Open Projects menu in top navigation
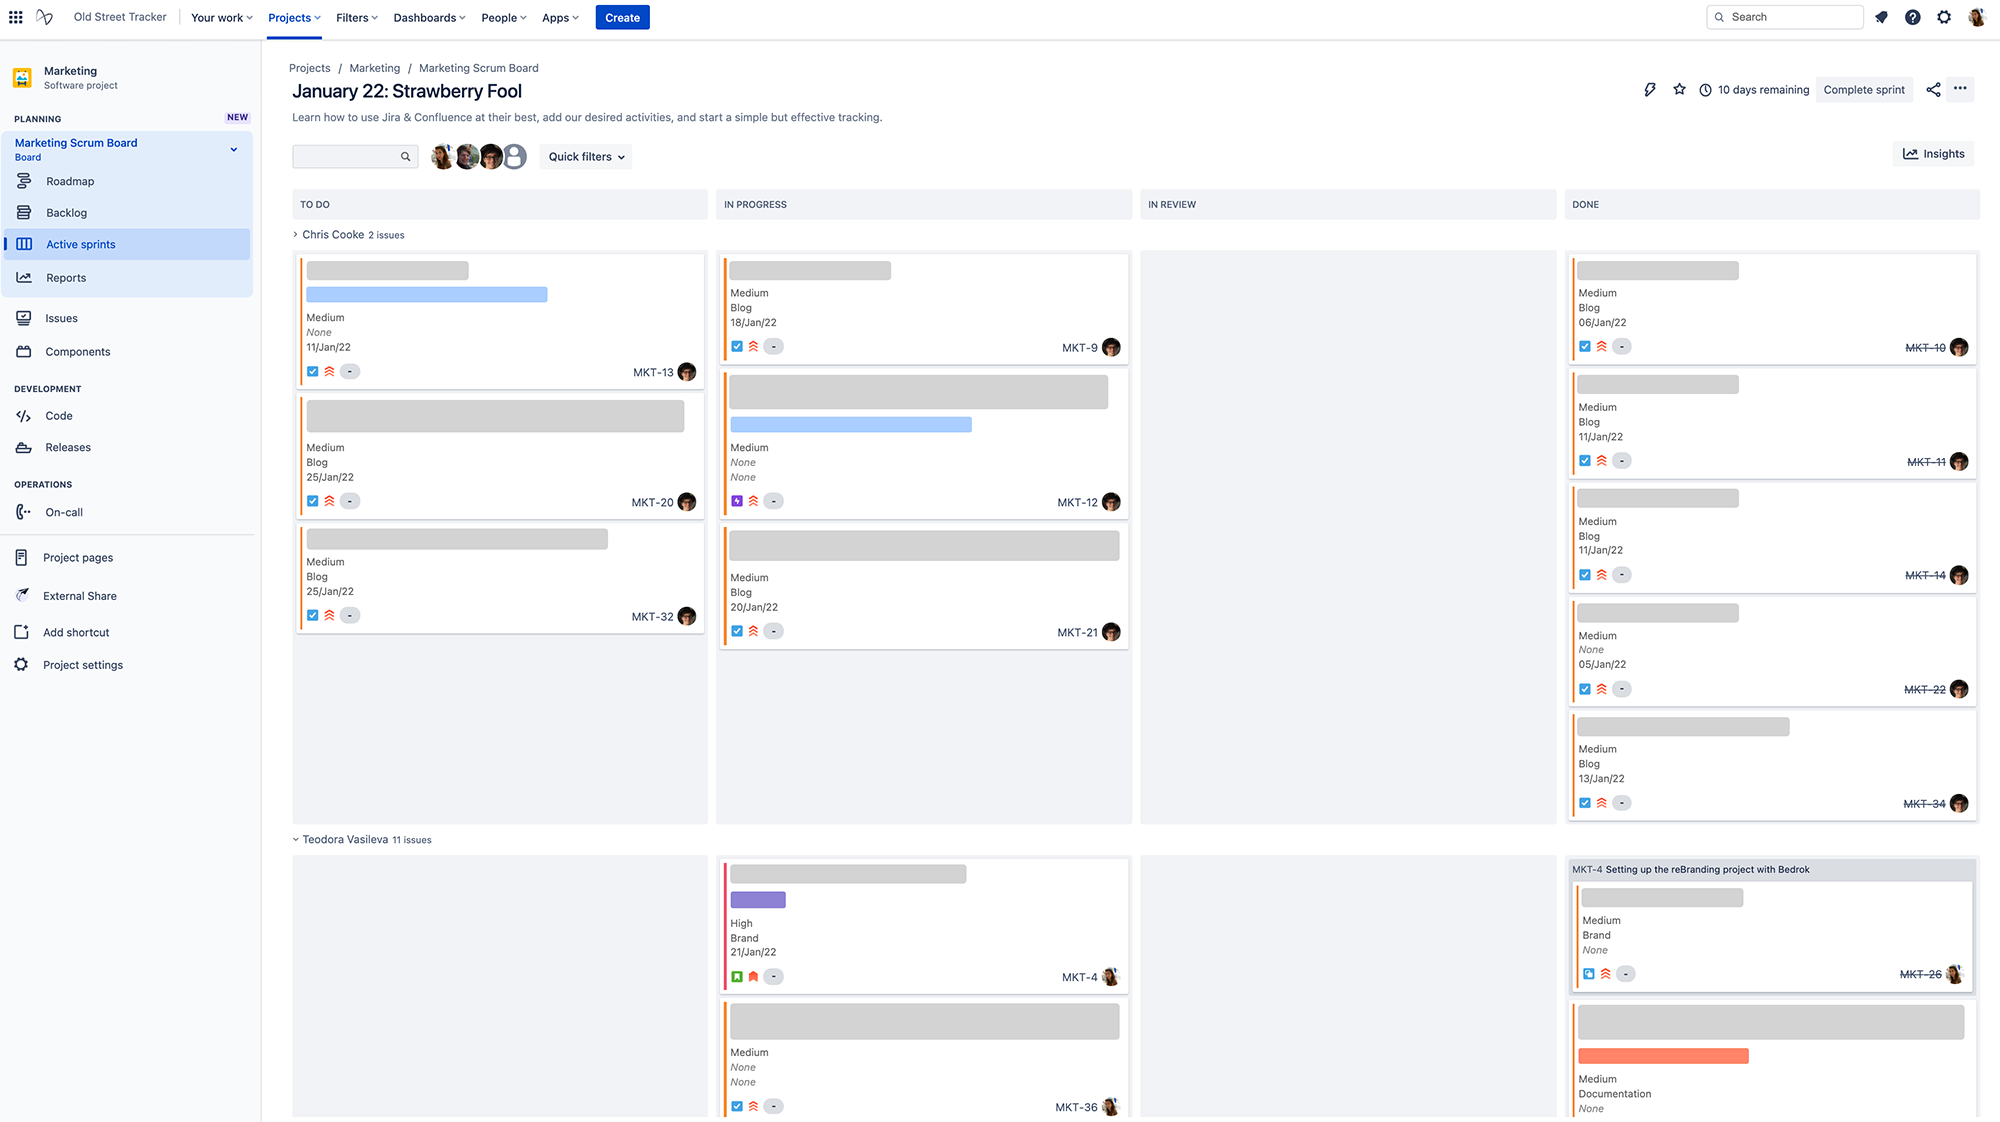This screenshot has width=2000, height=1122. pos(294,18)
